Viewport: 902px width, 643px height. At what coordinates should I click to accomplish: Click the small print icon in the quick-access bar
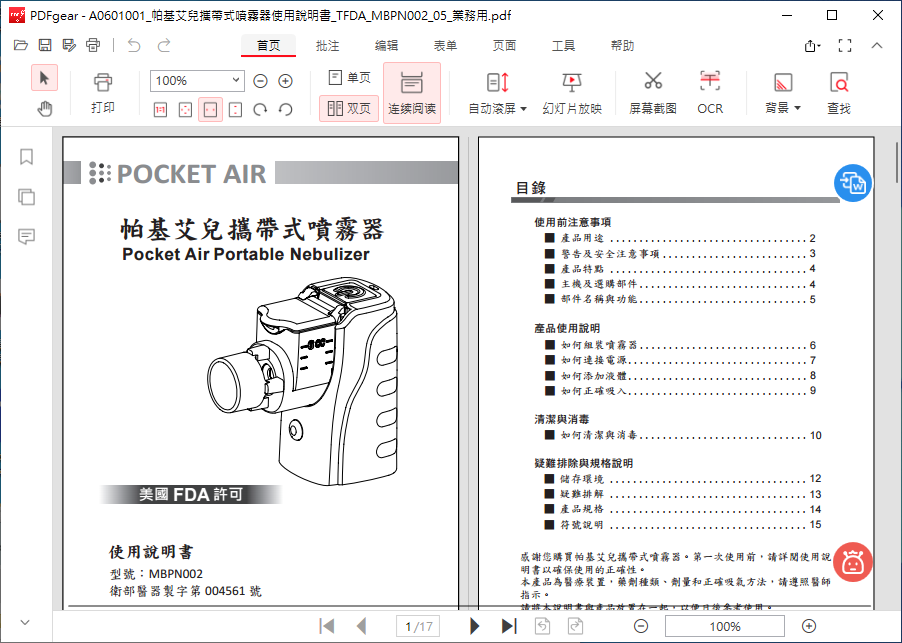[x=93, y=45]
